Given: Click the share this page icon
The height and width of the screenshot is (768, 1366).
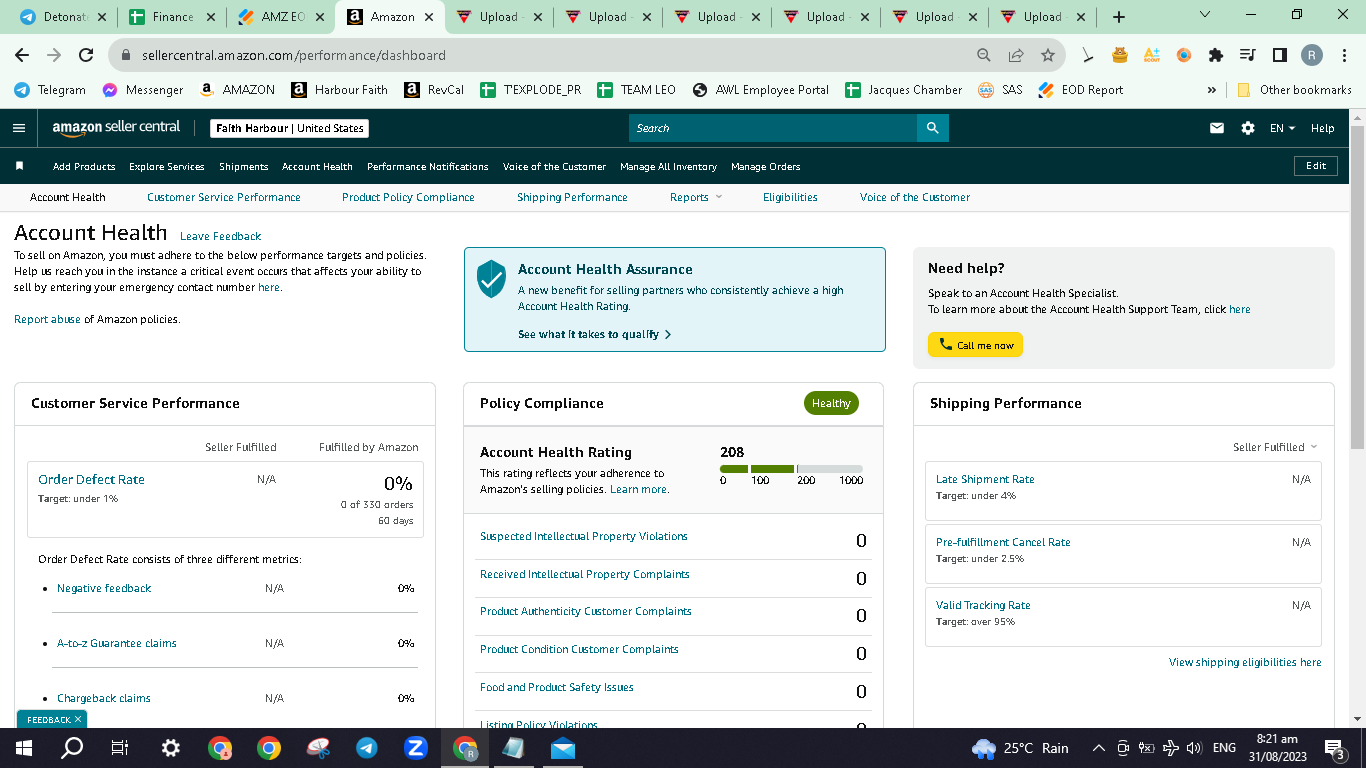Looking at the screenshot, I should 1016,55.
